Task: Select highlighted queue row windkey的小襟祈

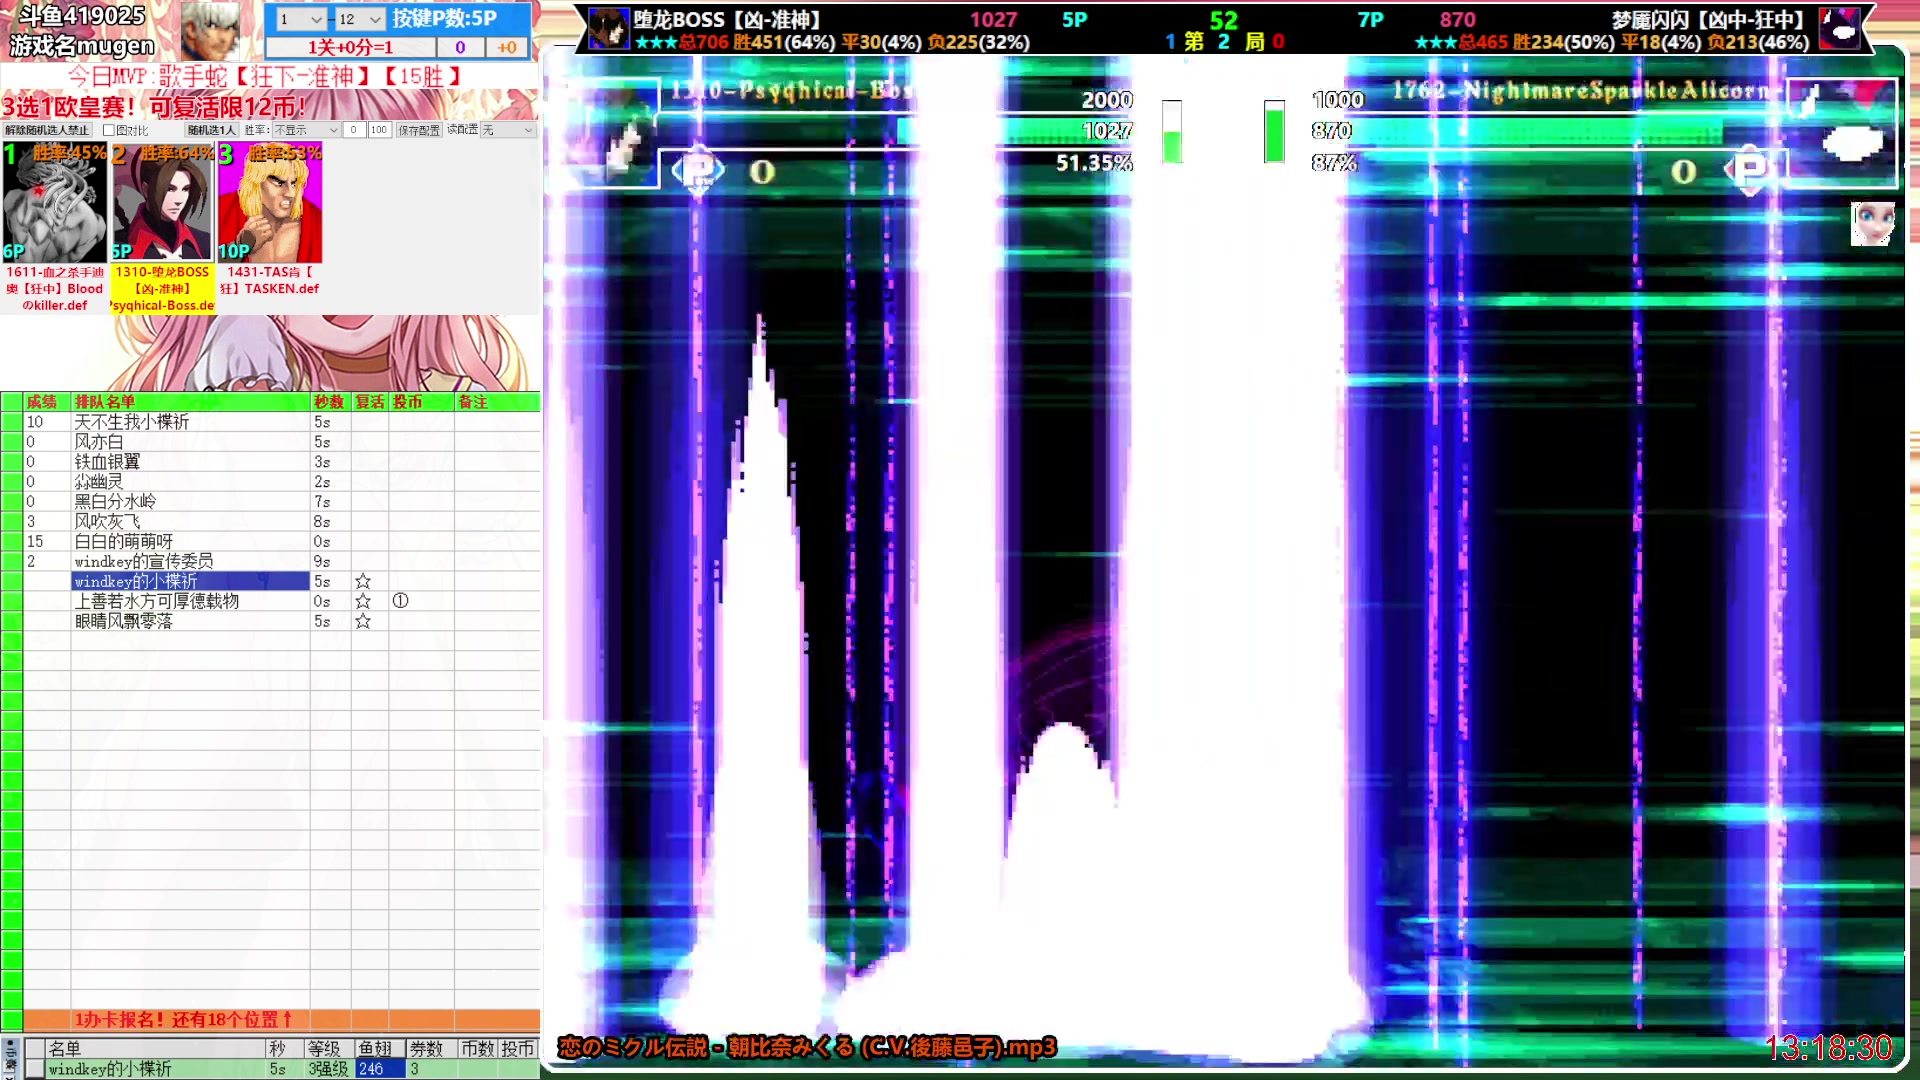Action: [190, 581]
